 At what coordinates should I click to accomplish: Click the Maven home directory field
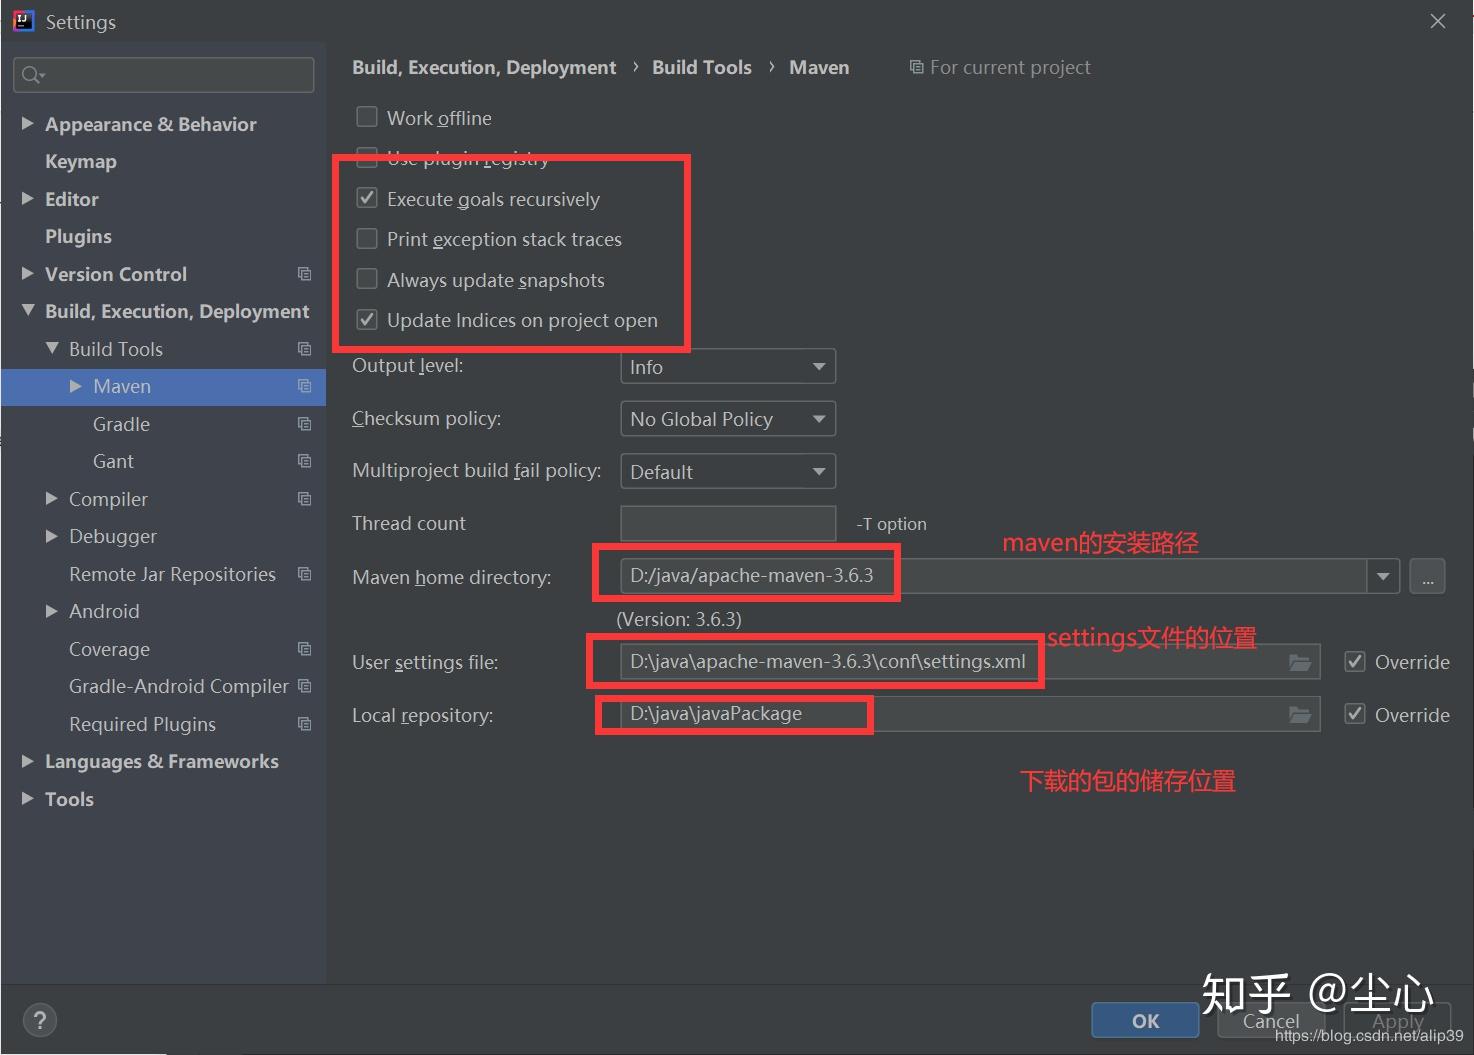(x=994, y=576)
